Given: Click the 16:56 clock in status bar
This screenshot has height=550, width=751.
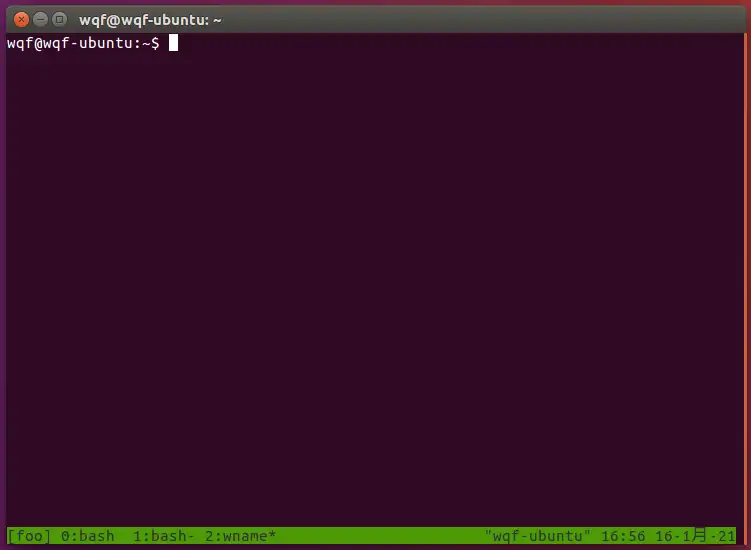Looking at the screenshot, I should (622, 536).
